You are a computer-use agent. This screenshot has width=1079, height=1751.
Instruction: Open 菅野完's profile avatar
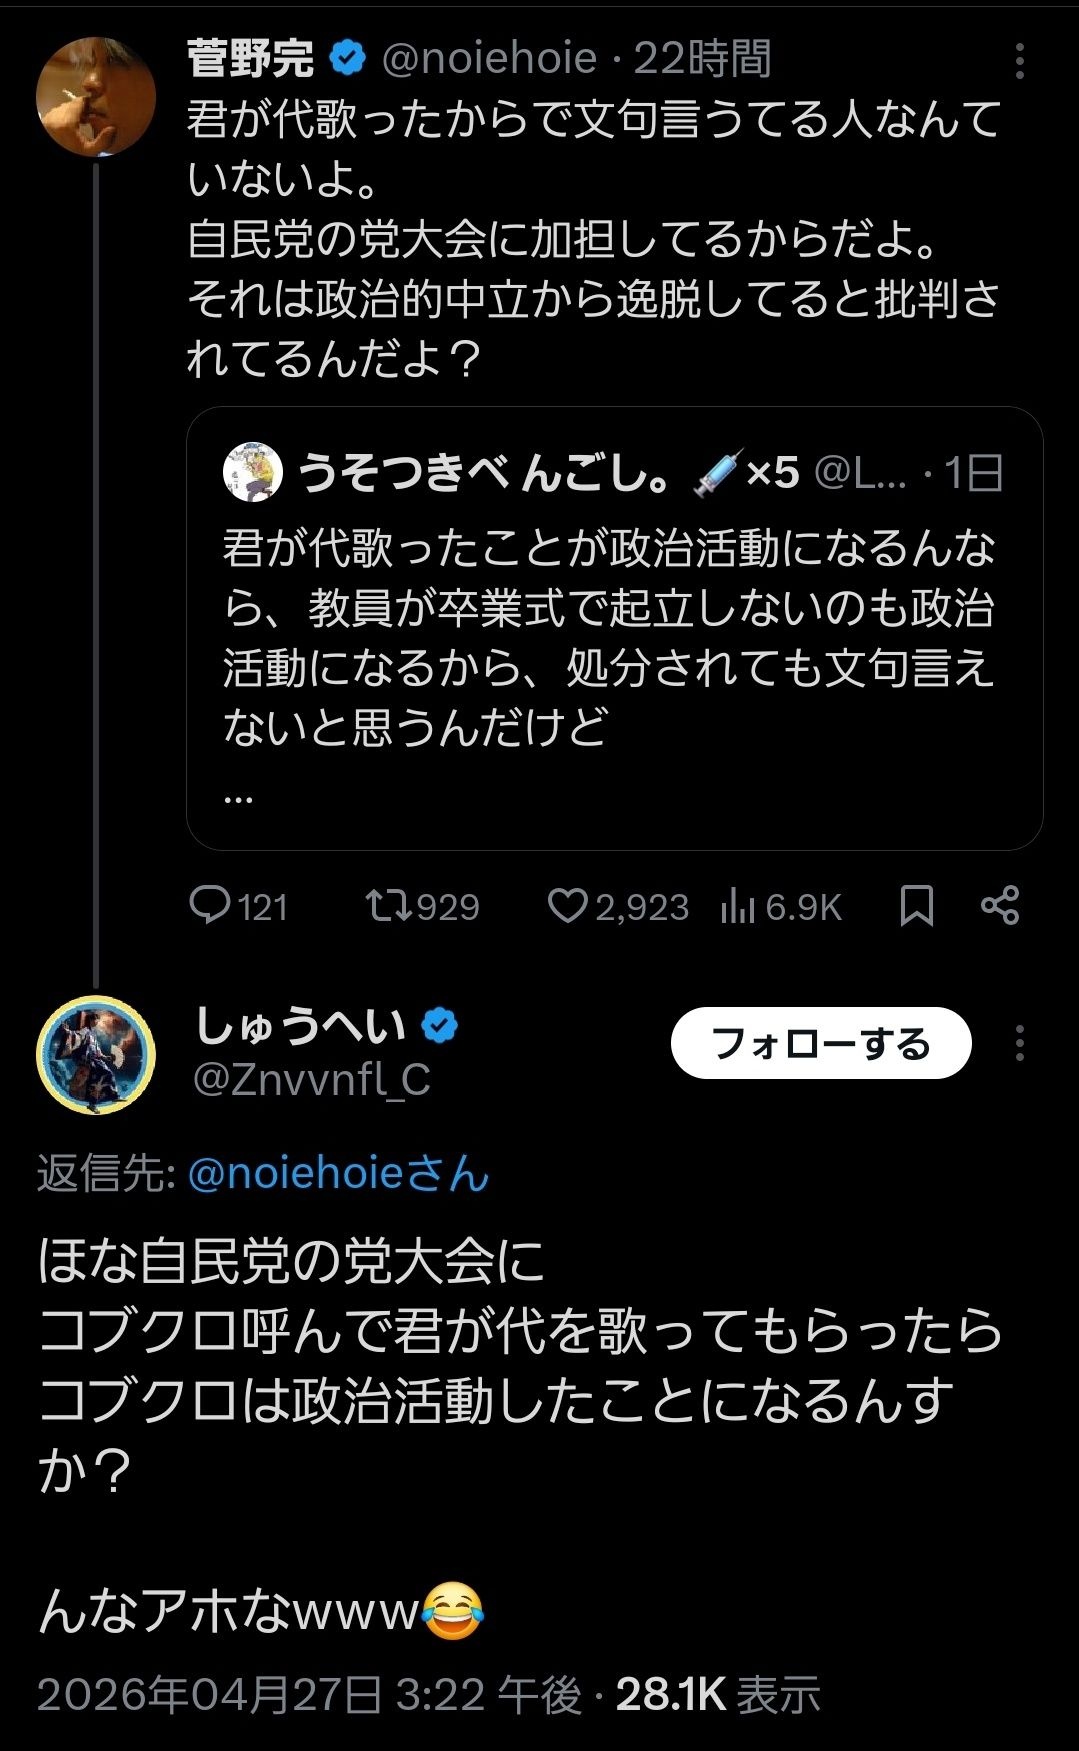tap(96, 97)
